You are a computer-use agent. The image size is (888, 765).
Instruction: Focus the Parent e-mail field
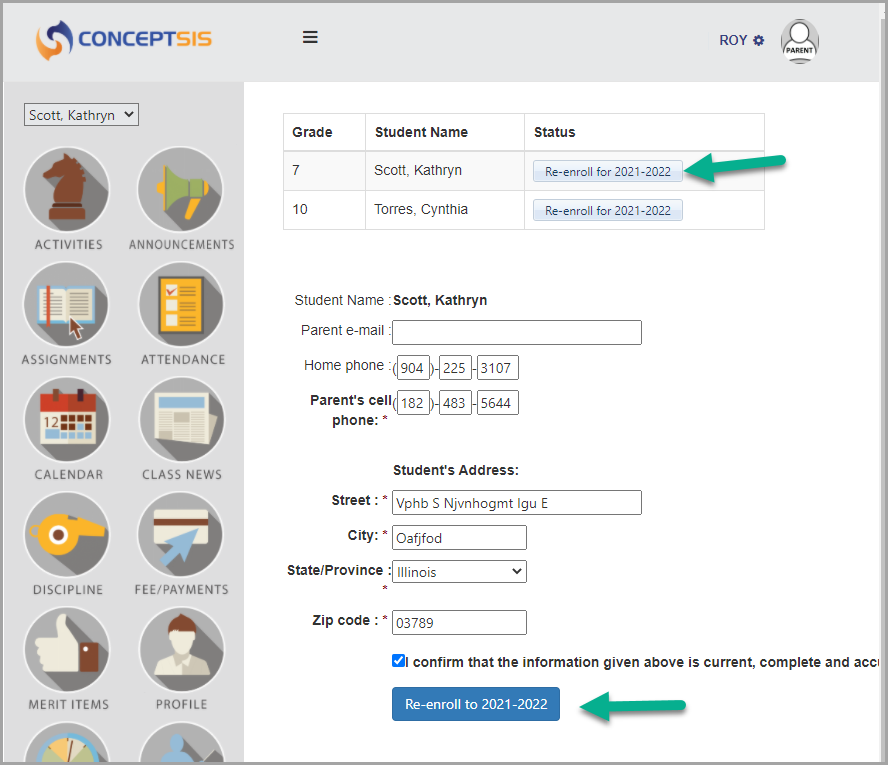click(516, 332)
